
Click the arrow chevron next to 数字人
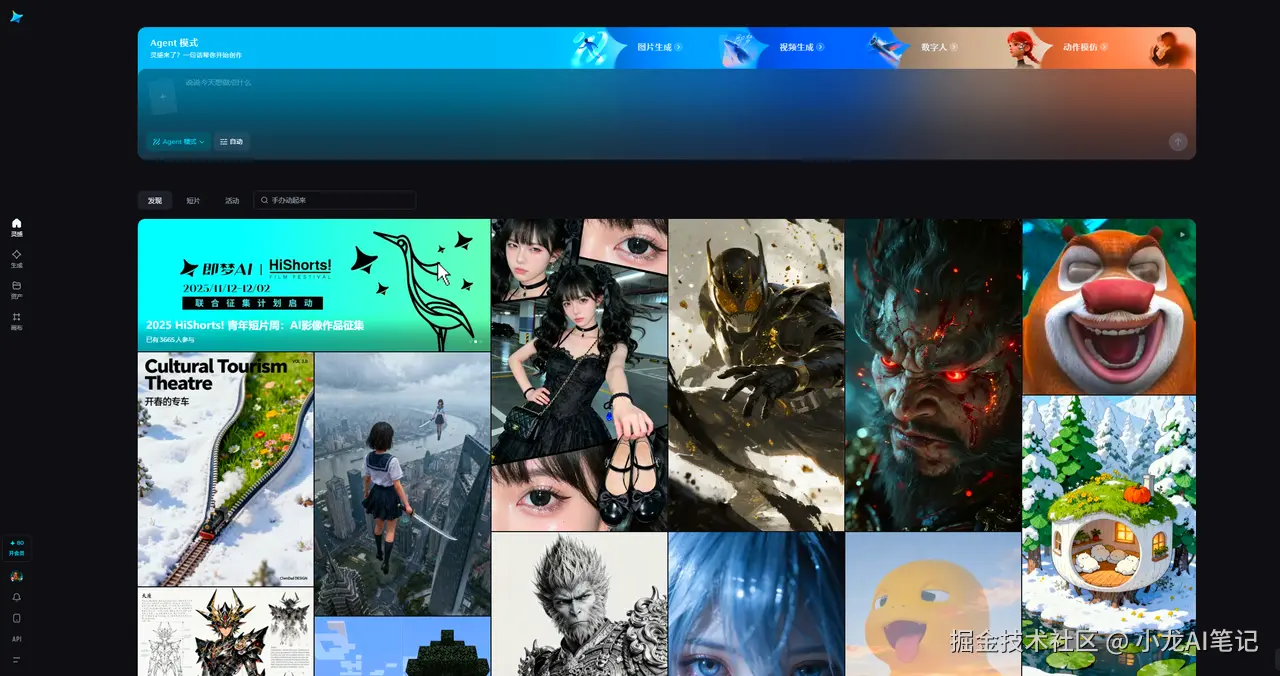tap(953, 47)
